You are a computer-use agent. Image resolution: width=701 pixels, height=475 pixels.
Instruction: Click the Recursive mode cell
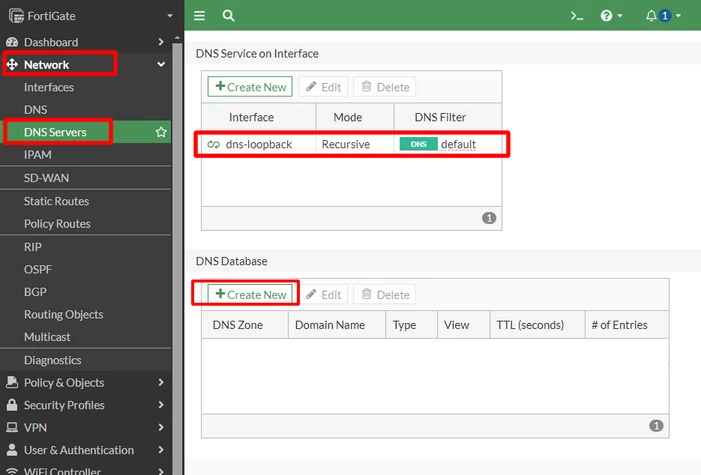(346, 144)
